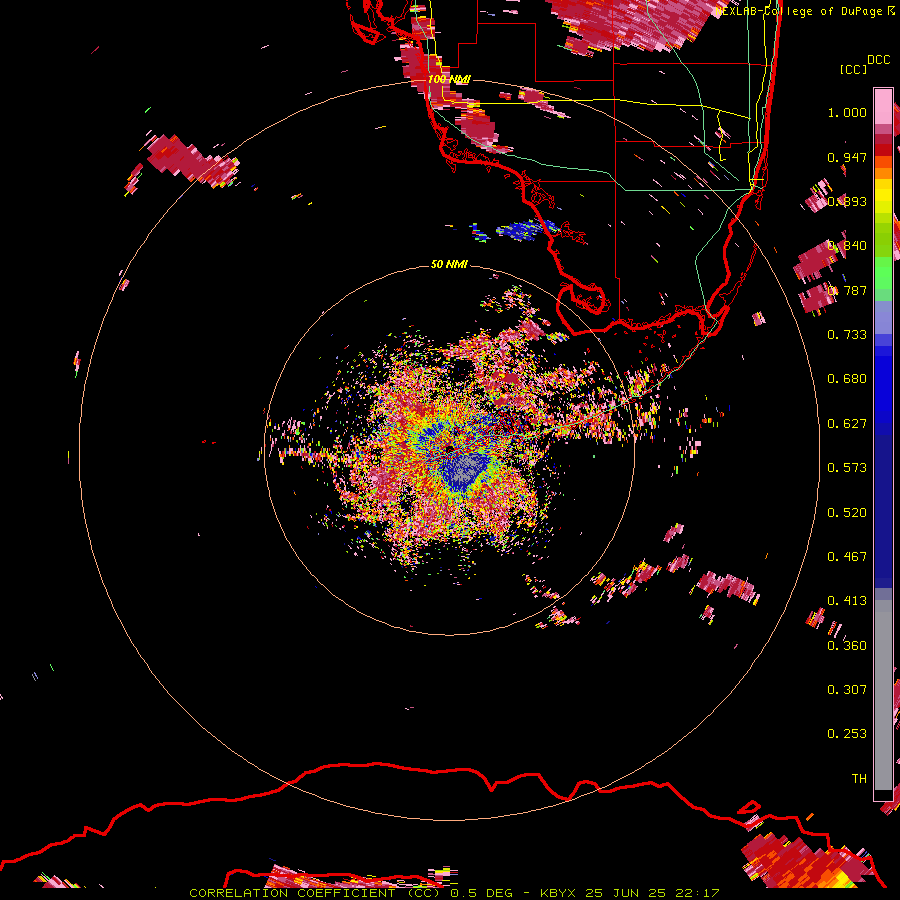Click the NEXLAB-College of DuPage watermark text
This screenshot has height=900, width=900.
pyautogui.click(x=798, y=11)
